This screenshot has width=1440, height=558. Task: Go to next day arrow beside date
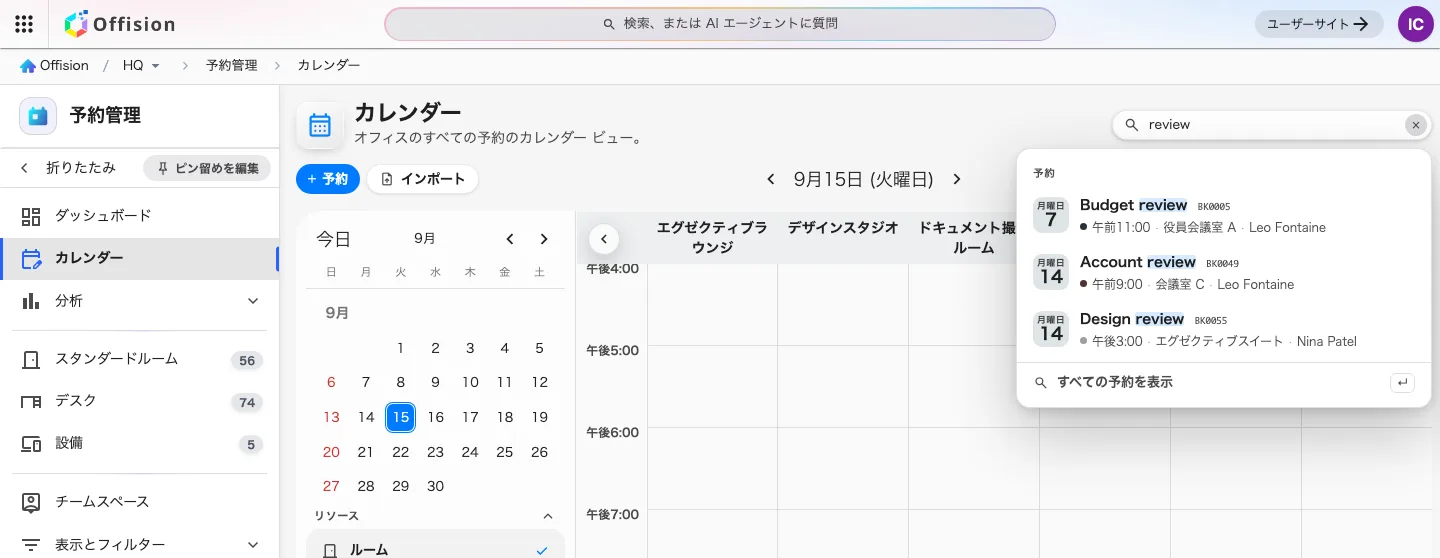click(957, 179)
